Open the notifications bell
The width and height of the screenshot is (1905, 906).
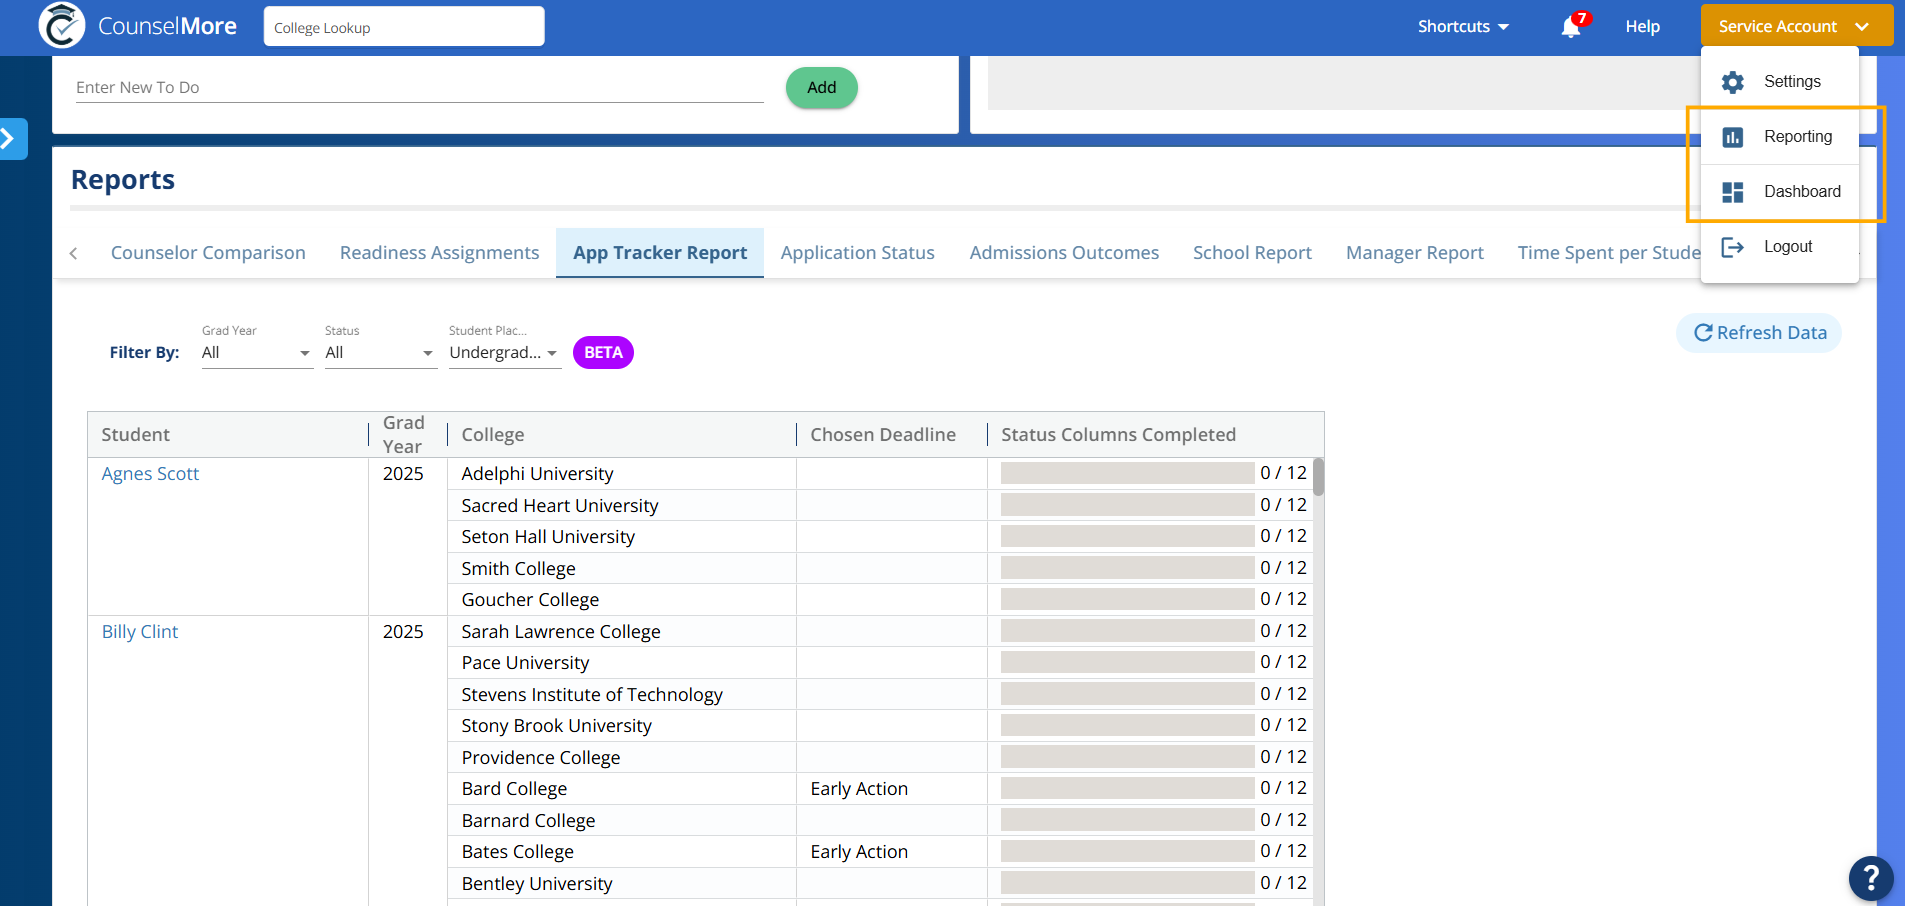click(x=1570, y=27)
